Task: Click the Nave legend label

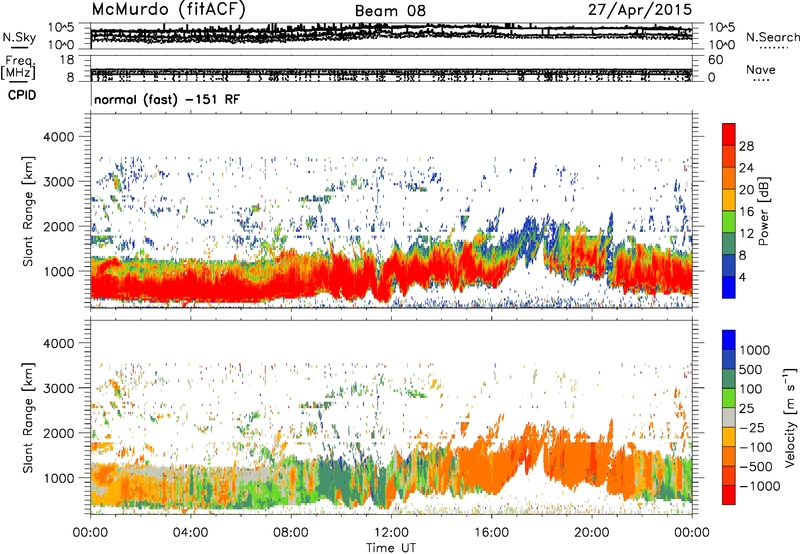Action: coord(761,69)
